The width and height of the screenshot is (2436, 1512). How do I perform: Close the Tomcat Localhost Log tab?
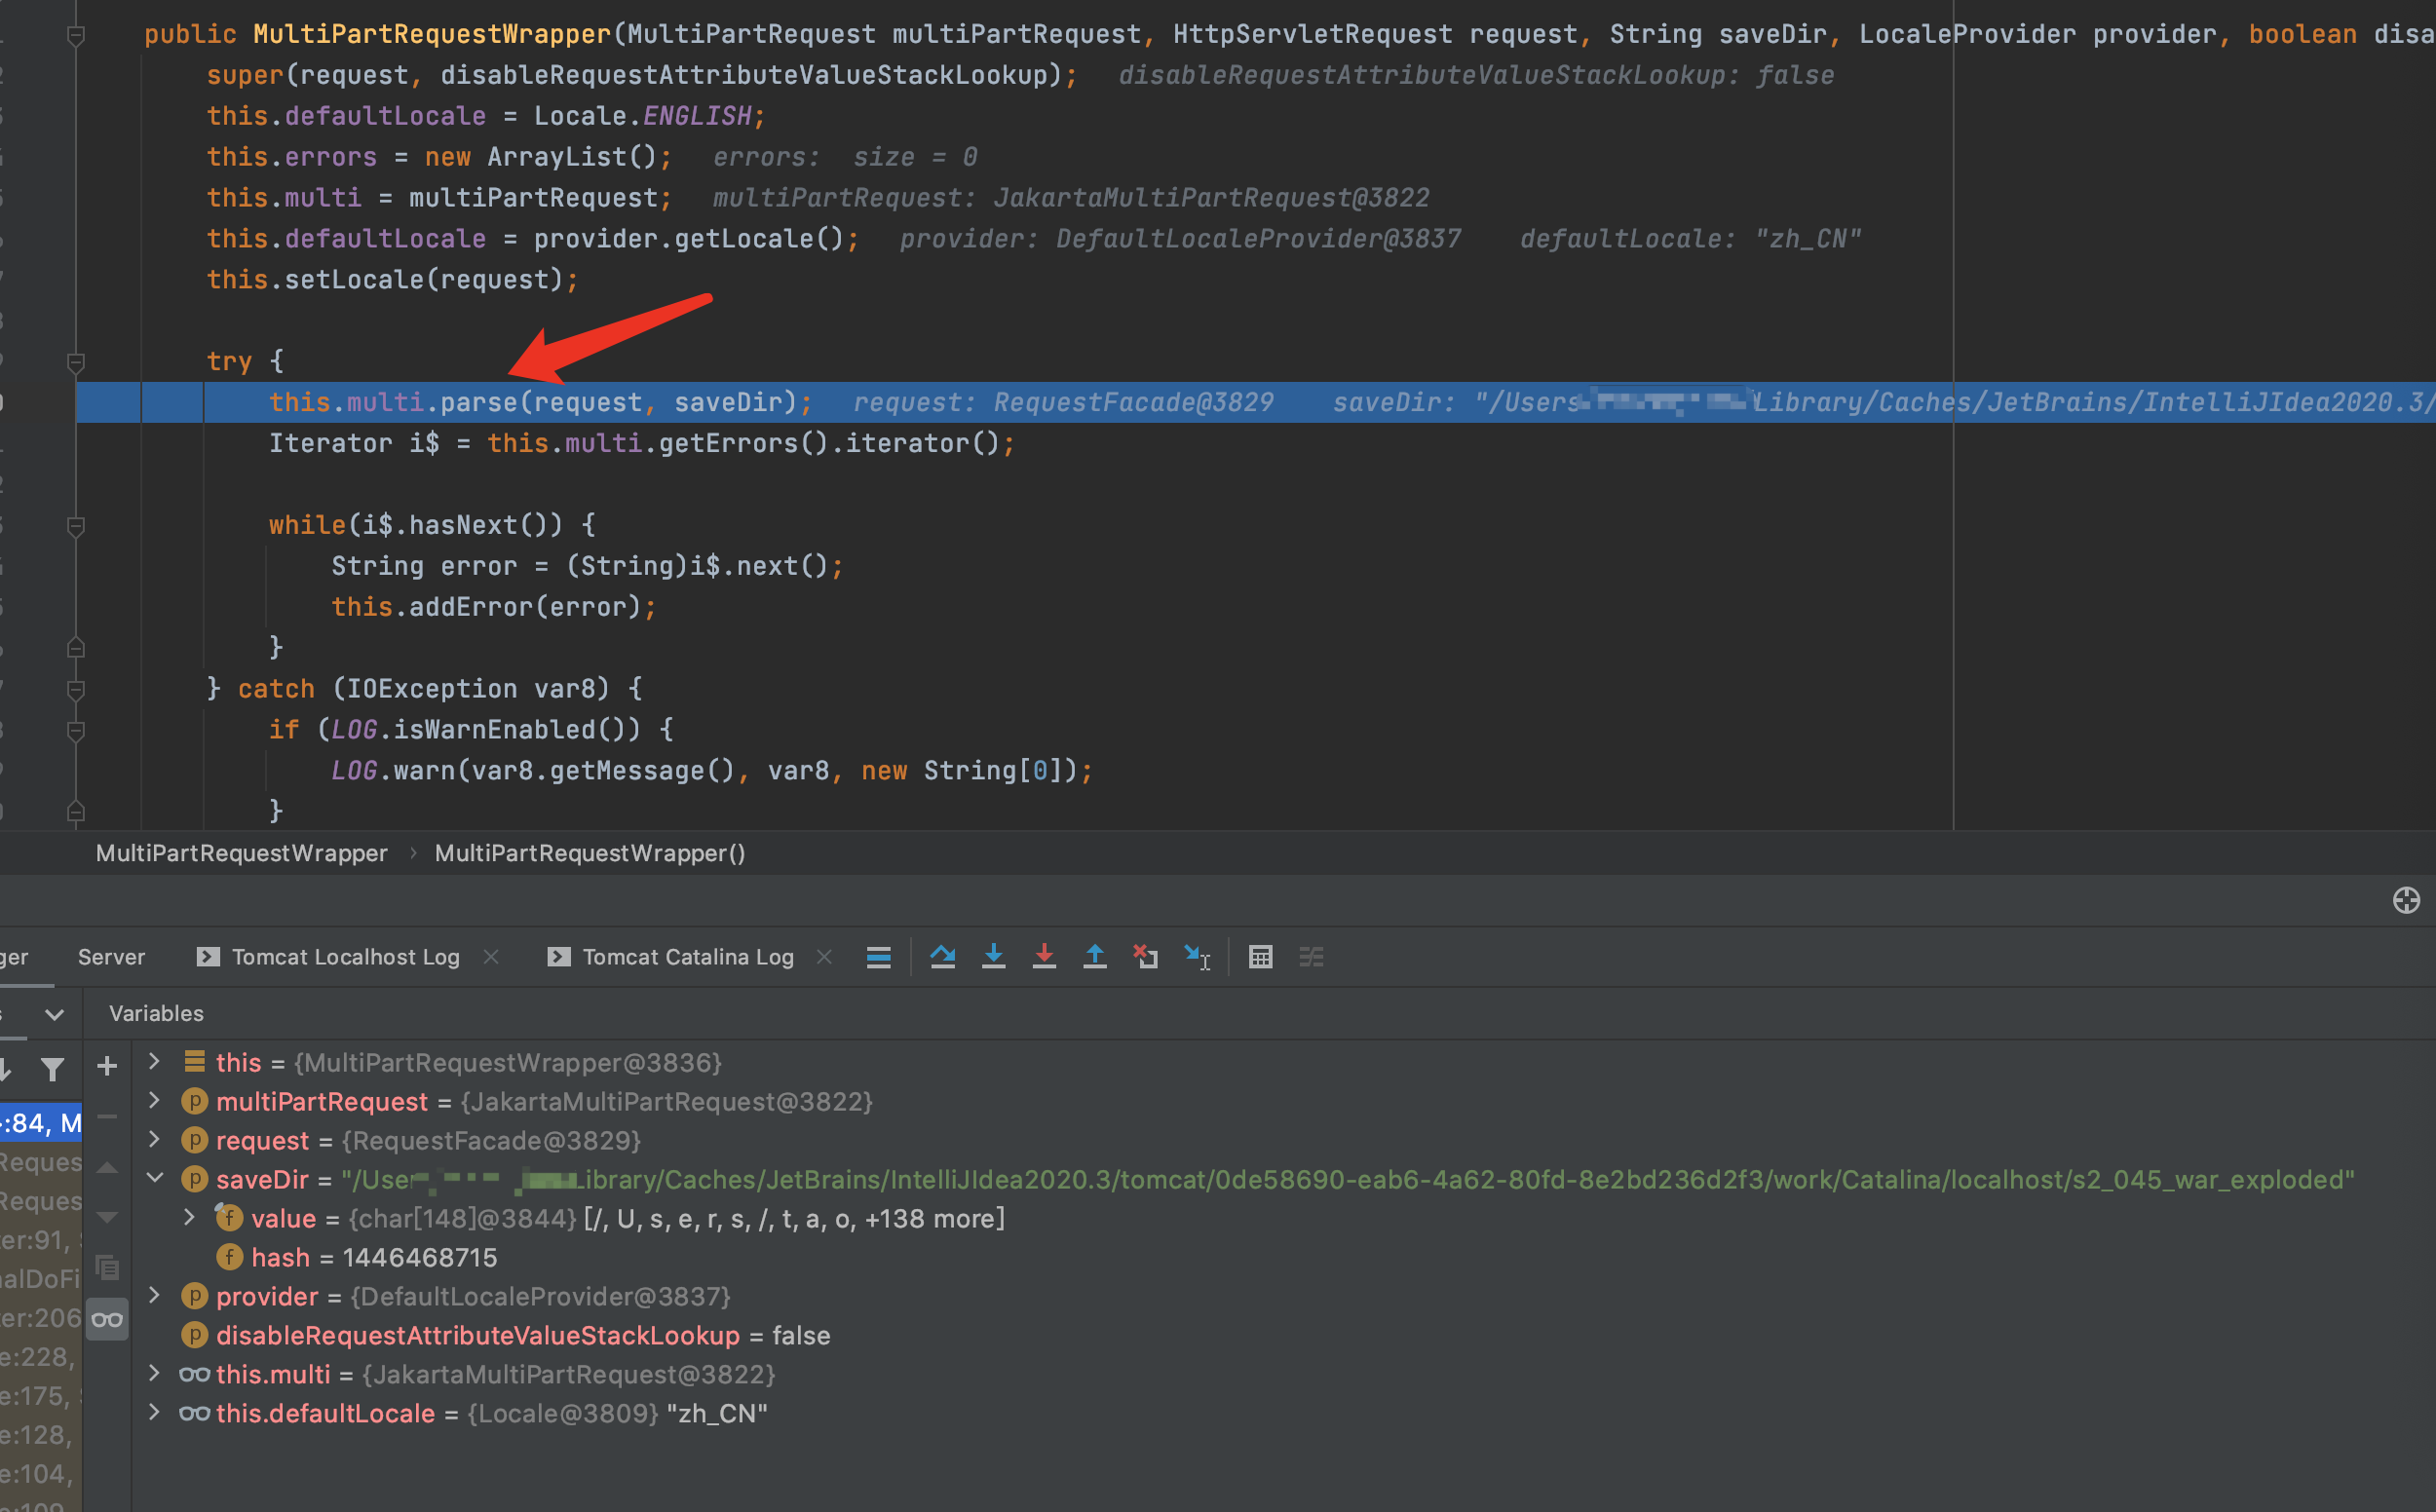point(491,957)
